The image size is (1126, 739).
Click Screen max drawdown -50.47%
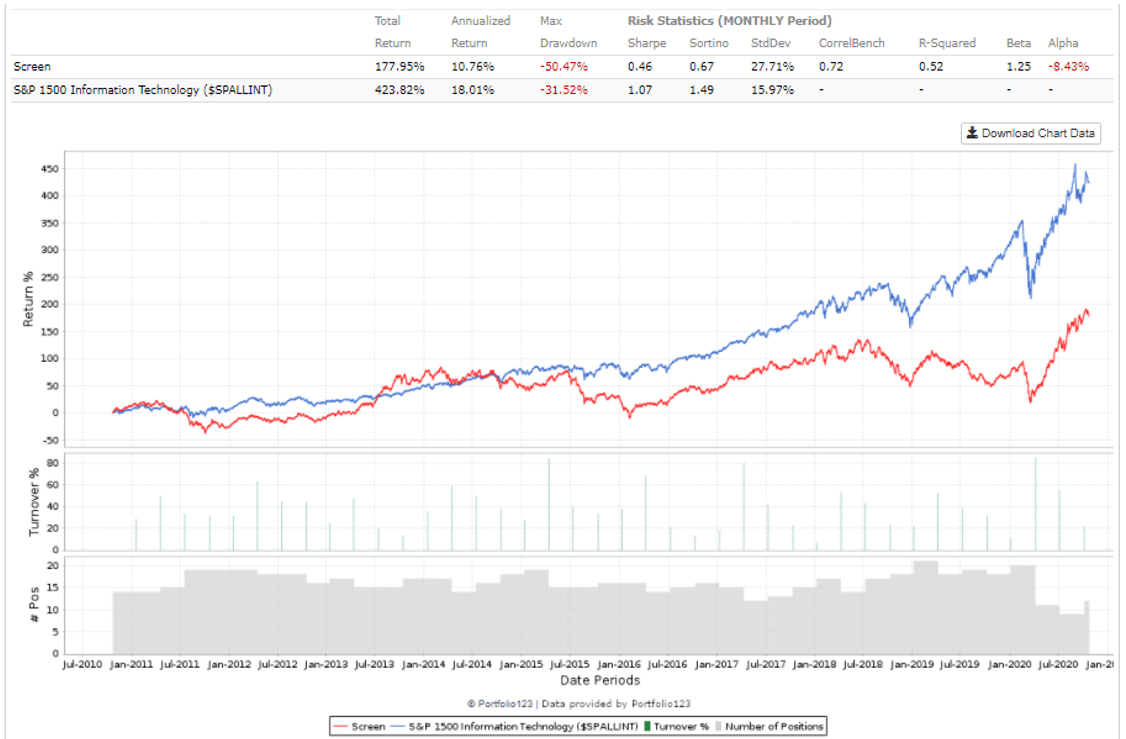[x=564, y=67]
